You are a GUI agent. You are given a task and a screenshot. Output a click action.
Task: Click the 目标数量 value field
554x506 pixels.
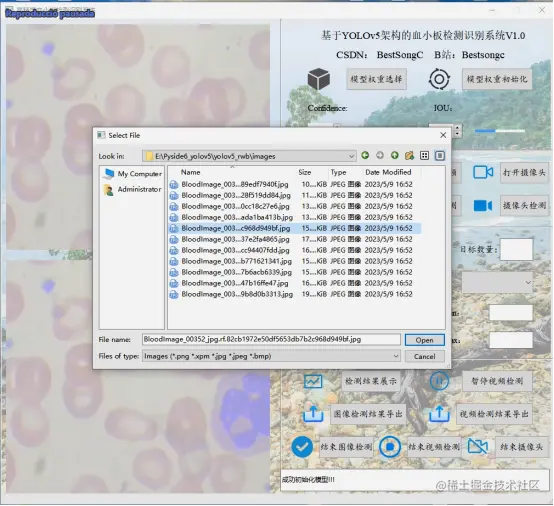(517, 249)
